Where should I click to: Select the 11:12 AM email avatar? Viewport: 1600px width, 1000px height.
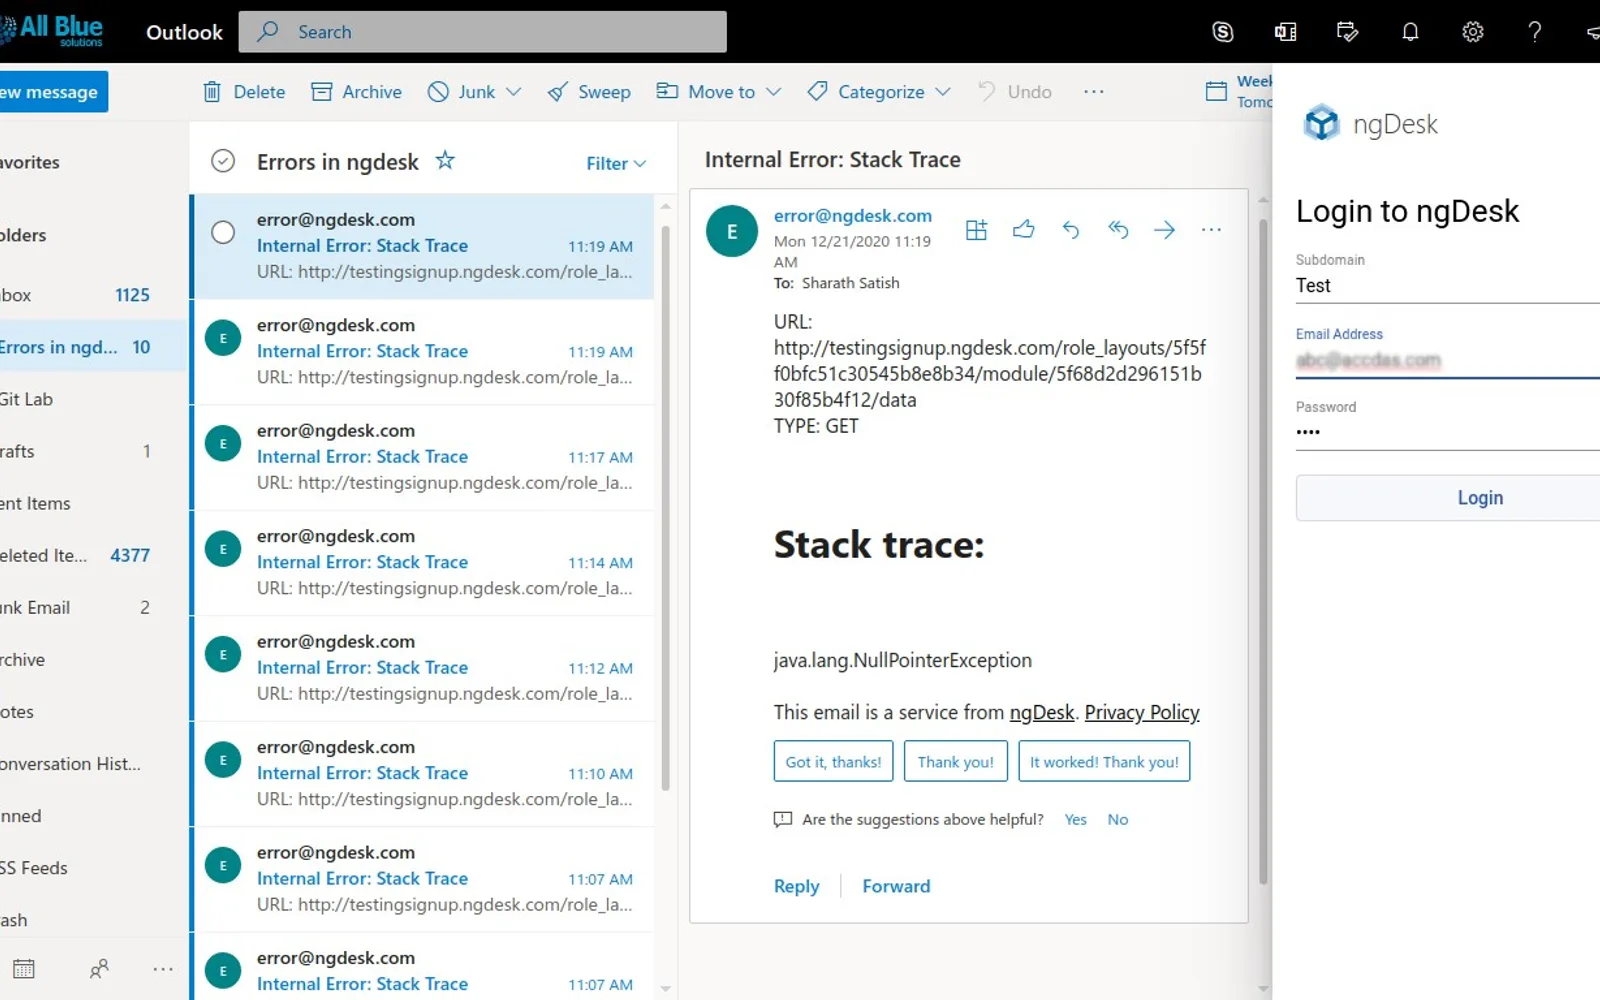223,654
